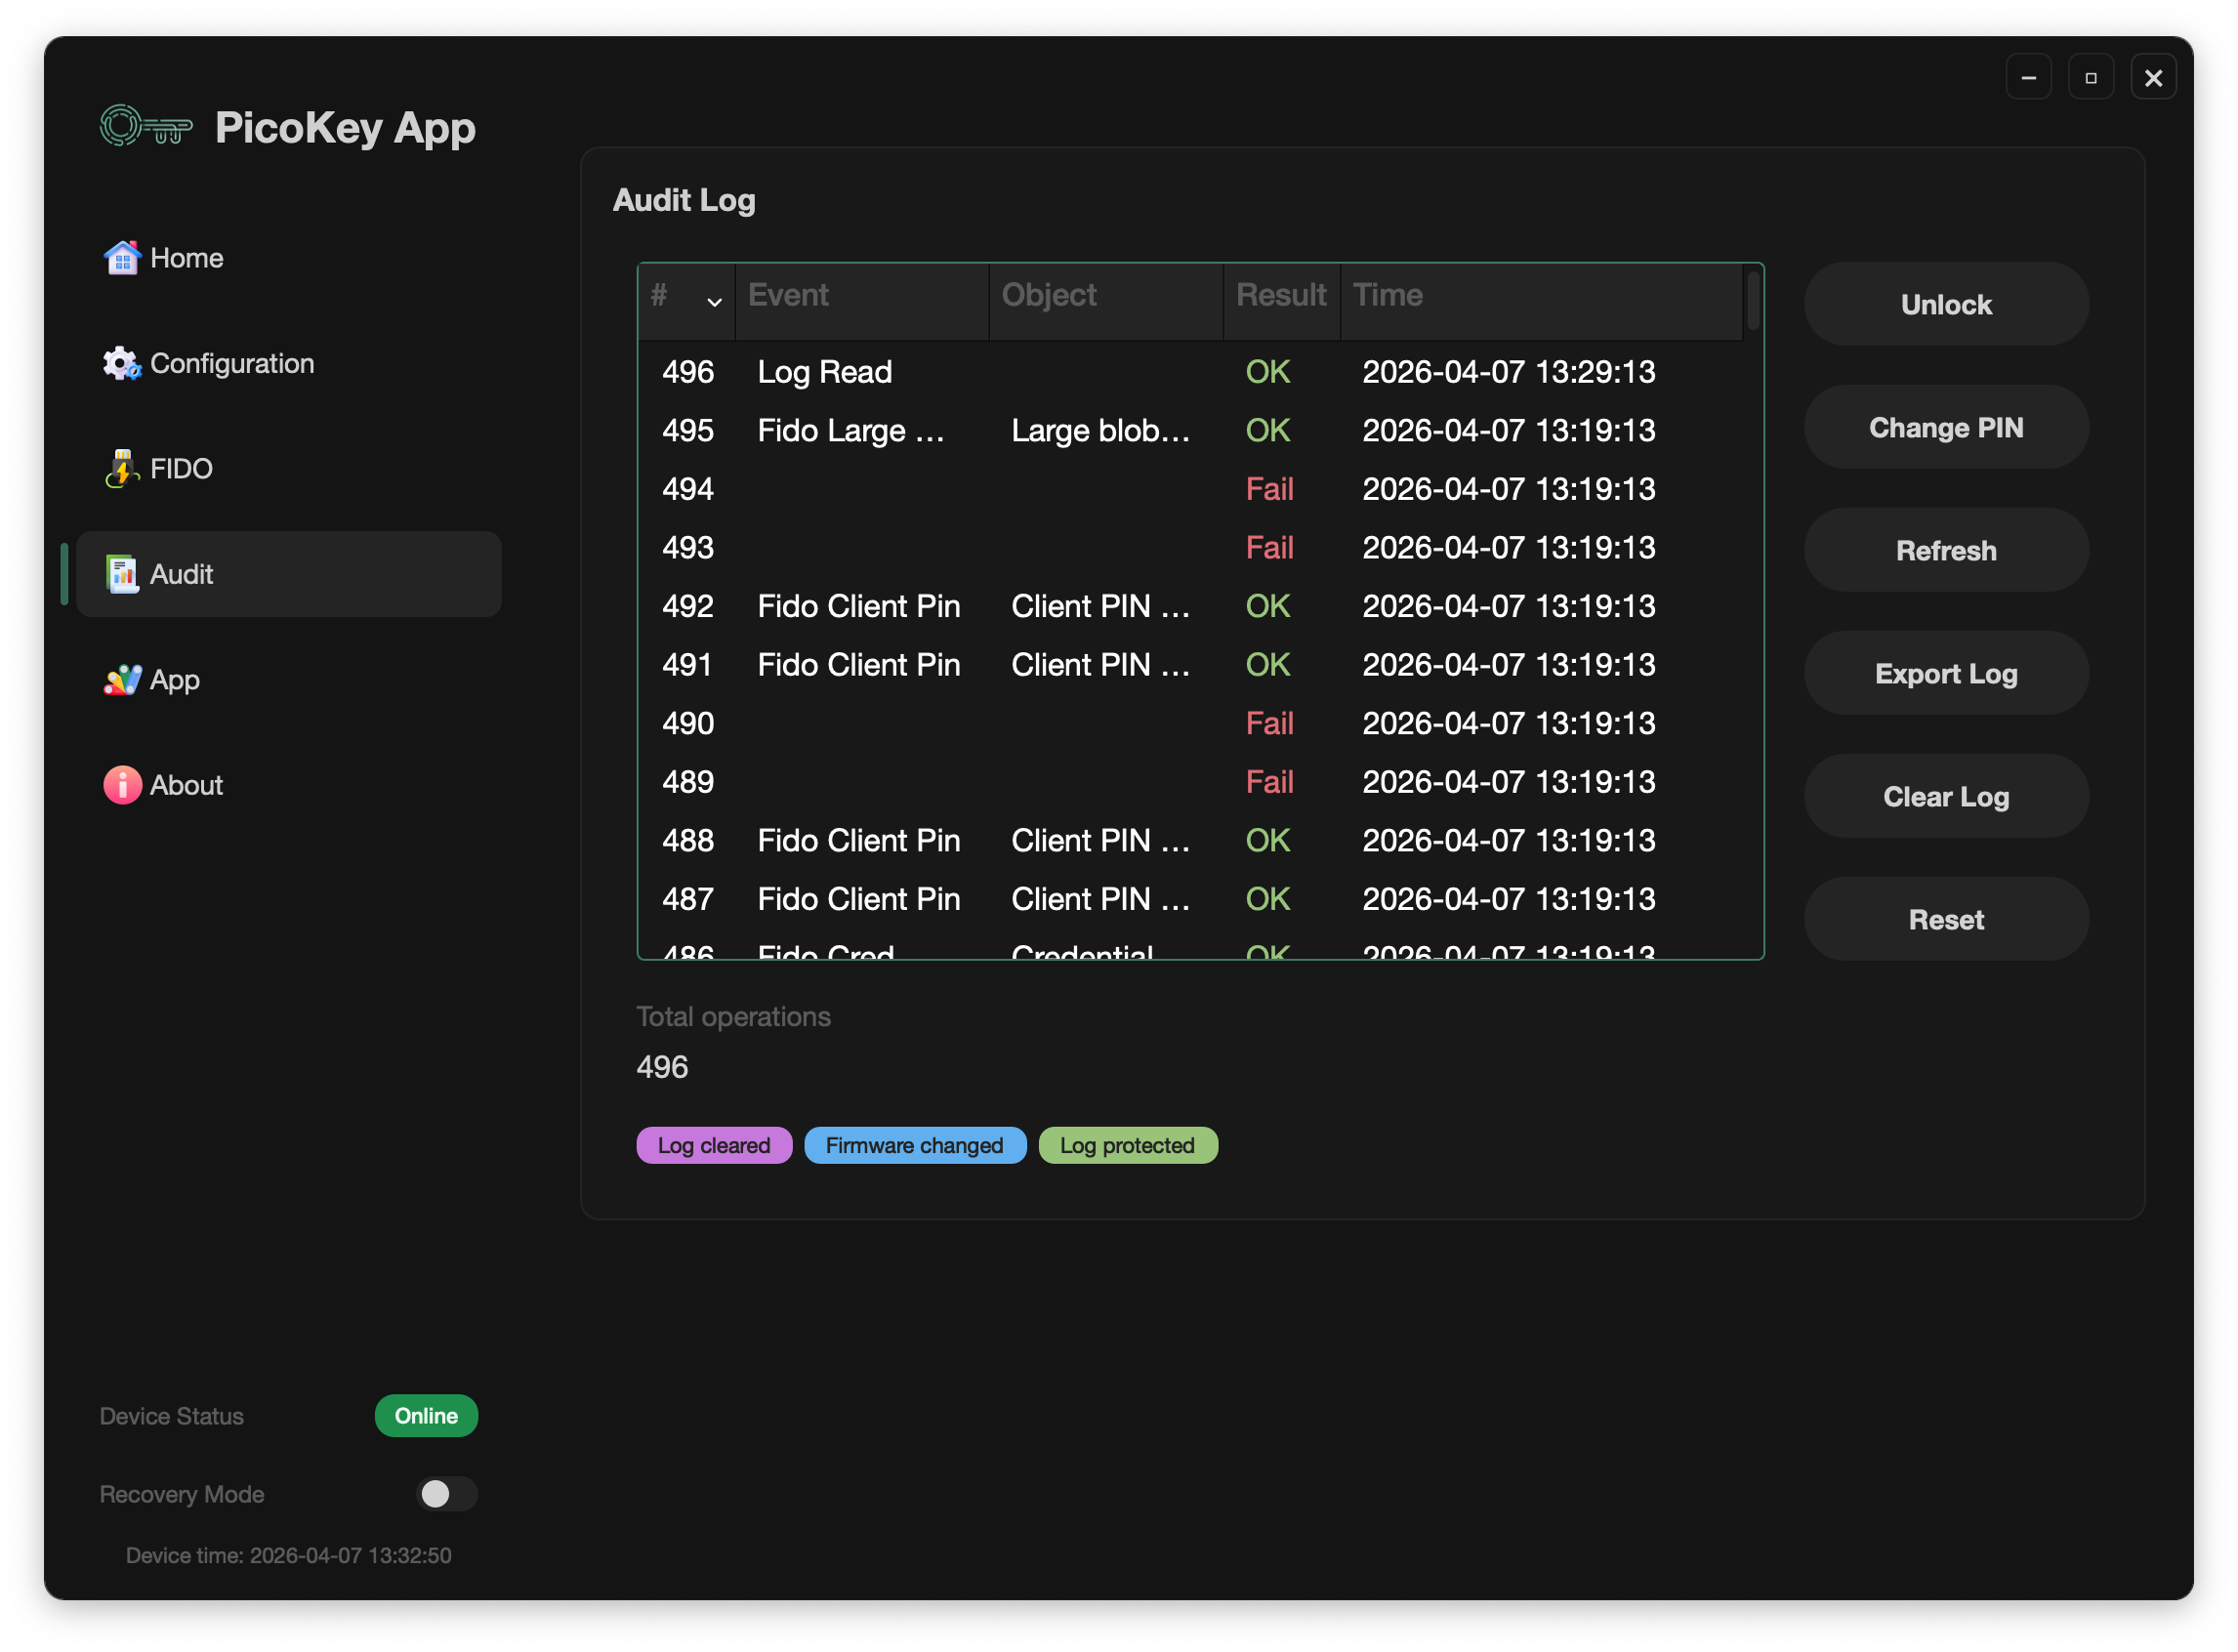Go to the FIDO section
Image resolution: width=2238 pixels, height=1652 pixels.
pyautogui.click(x=181, y=468)
